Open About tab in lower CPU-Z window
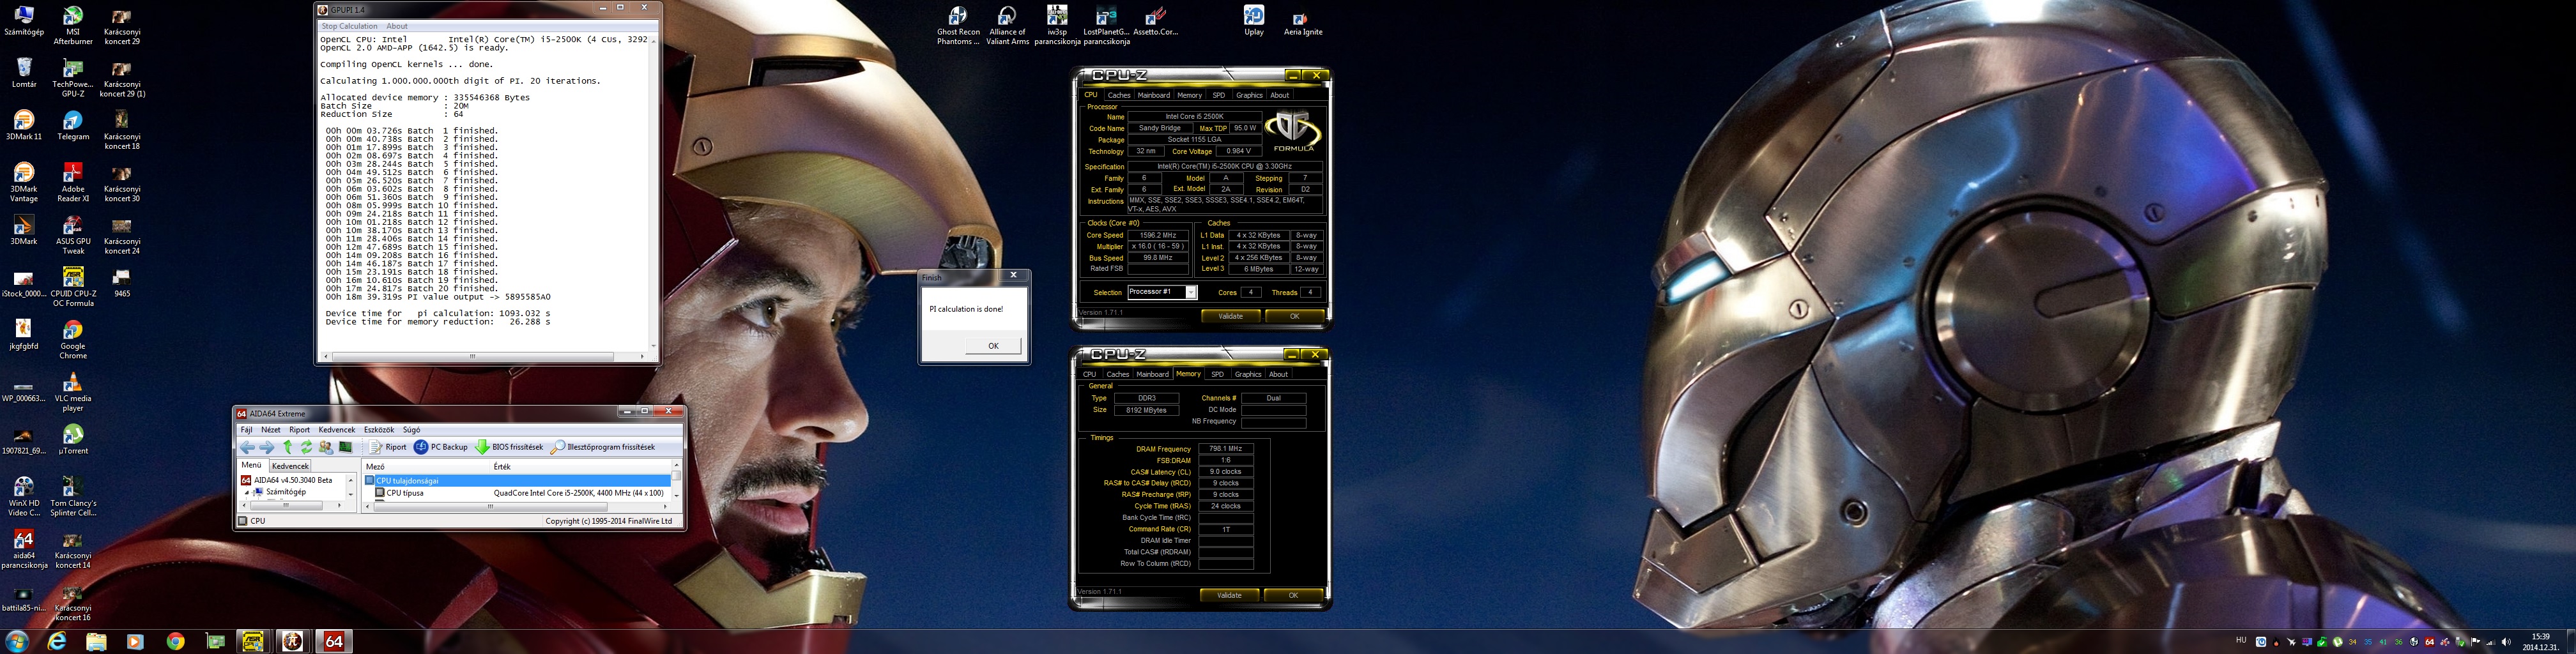 [x=1278, y=374]
